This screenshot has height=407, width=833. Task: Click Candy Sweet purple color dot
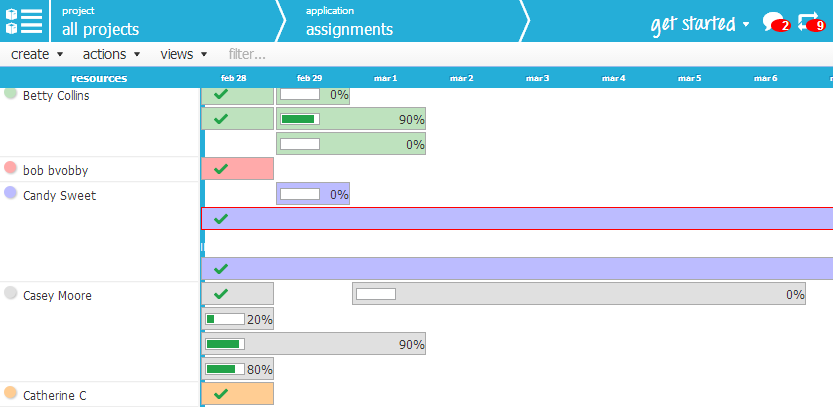(x=11, y=193)
